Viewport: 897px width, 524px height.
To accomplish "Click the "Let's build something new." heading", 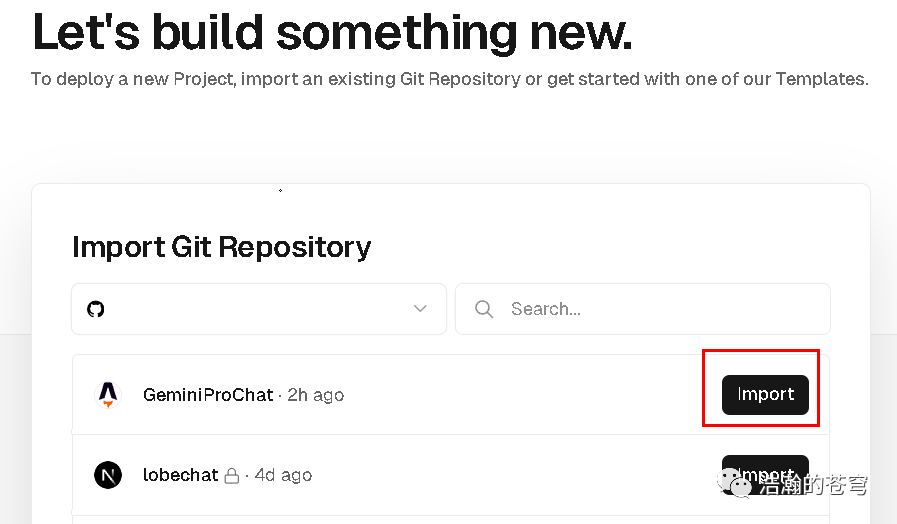I will [x=332, y=32].
